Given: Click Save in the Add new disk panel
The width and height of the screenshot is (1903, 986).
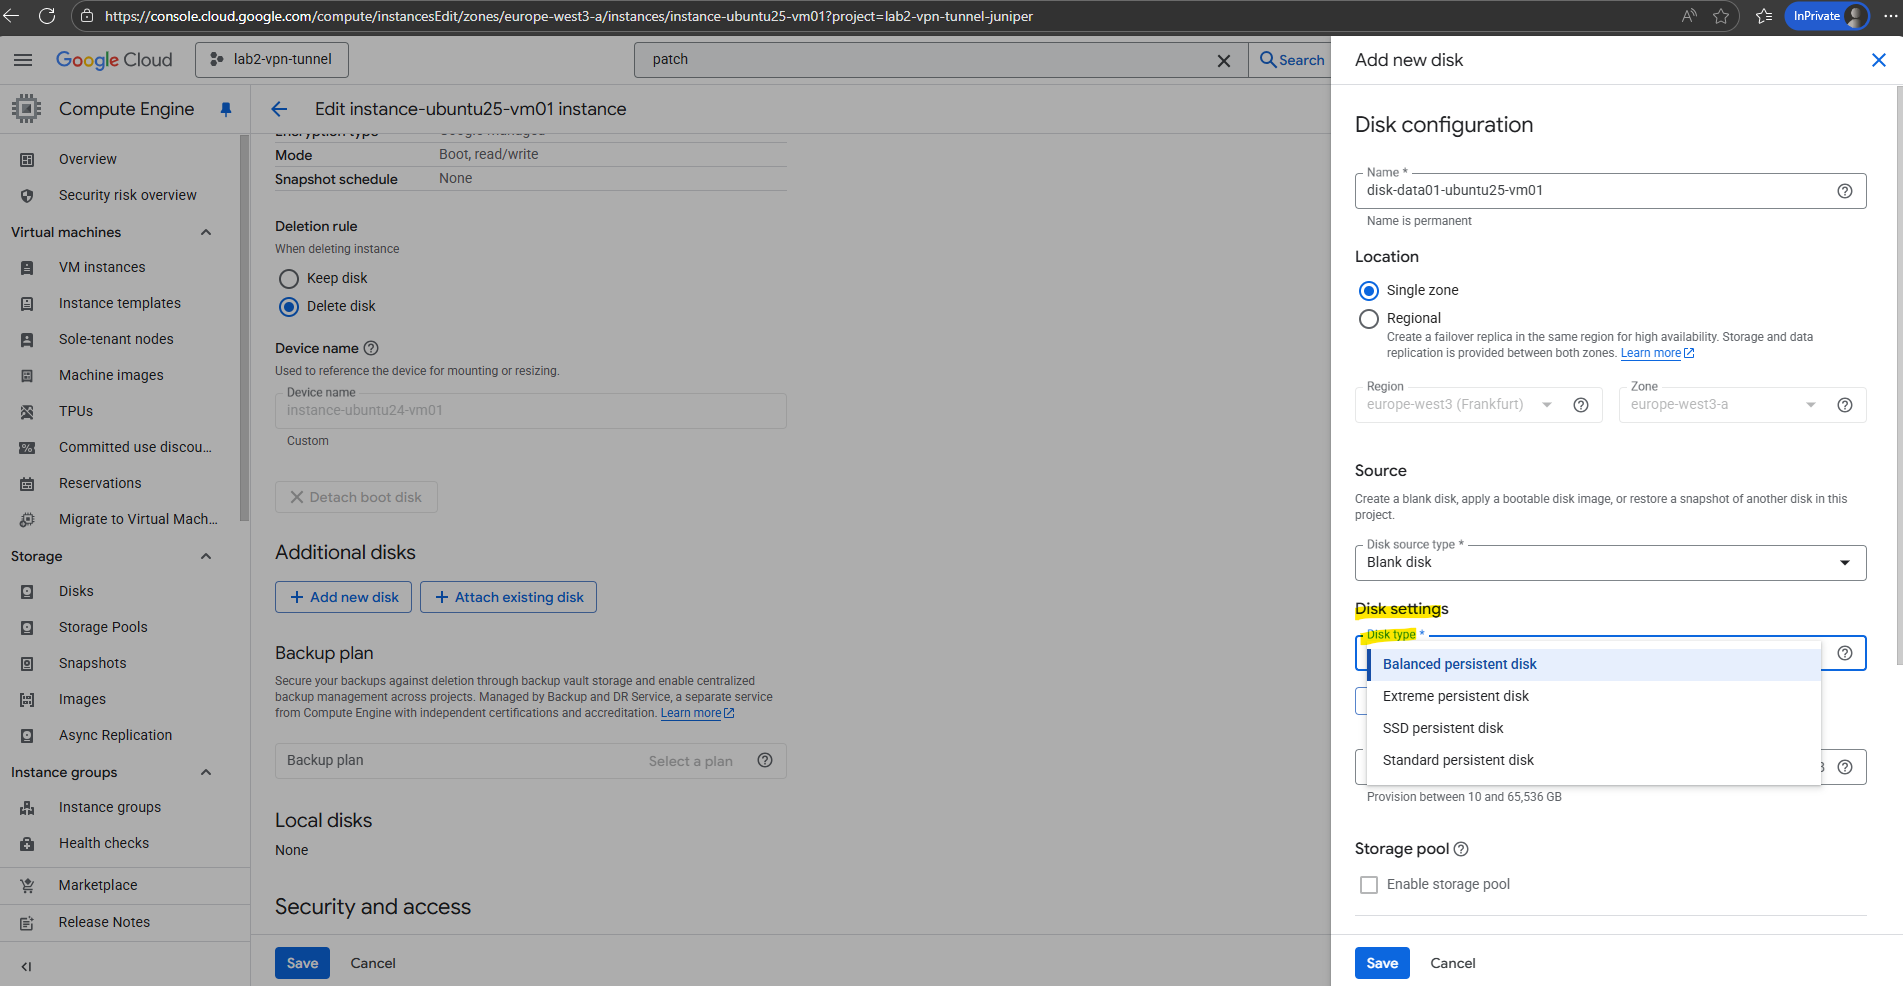Looking at the screenshot, I should pyautogui.click(x=1382, y=963).
